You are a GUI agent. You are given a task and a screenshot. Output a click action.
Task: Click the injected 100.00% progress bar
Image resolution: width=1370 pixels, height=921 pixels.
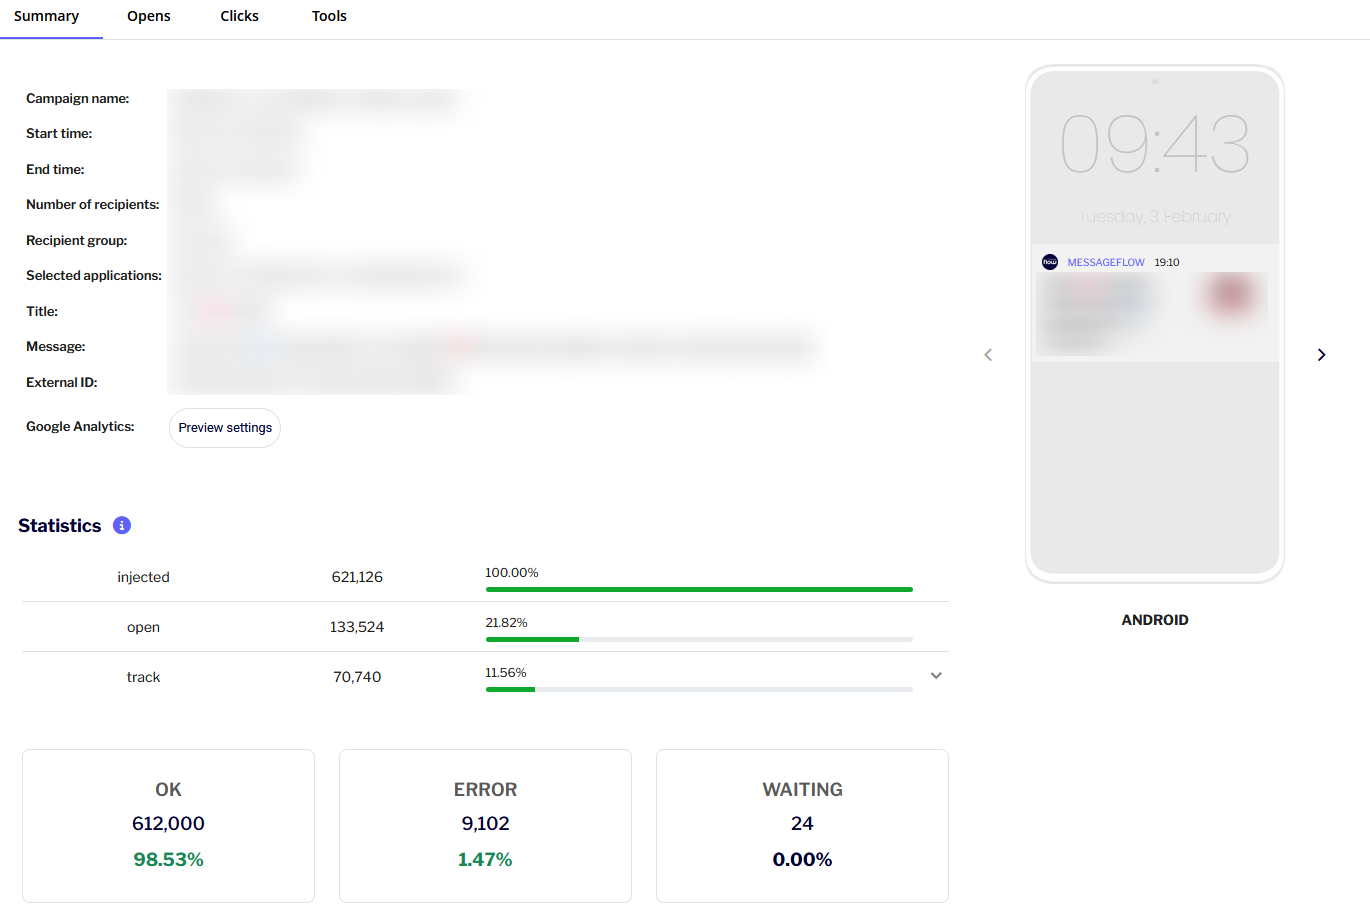[x=698, y=589]
